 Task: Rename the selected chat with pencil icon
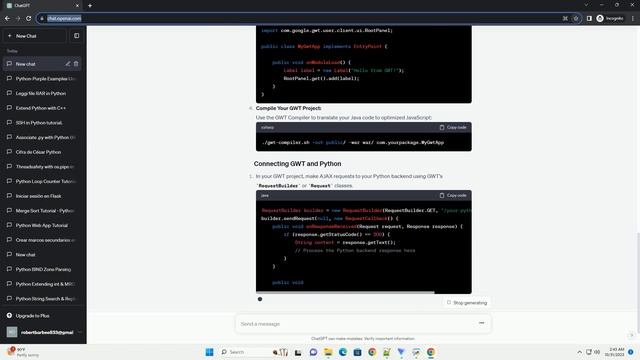pyautogui.click(x=68, y=64)
